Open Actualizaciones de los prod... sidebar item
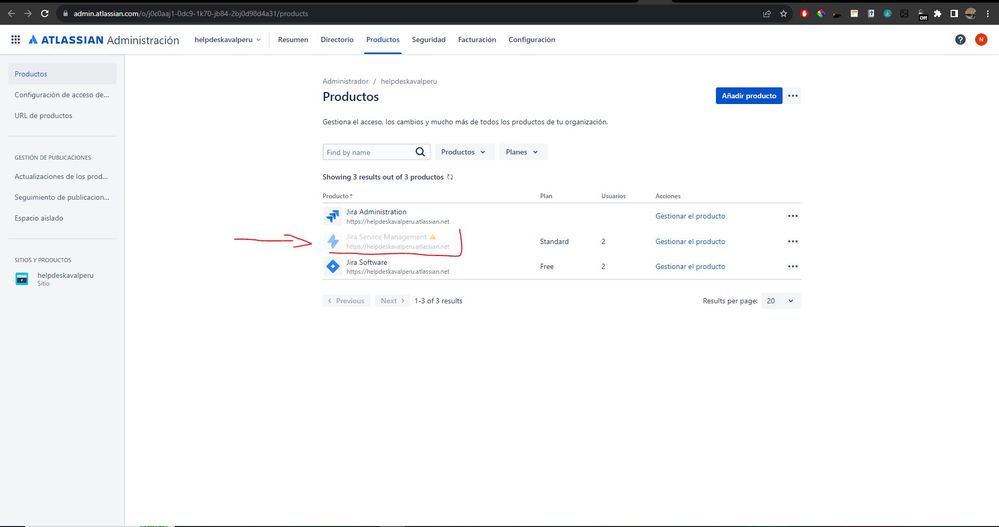This screenshot has height=527, width=999. click(x=62, y=177)
